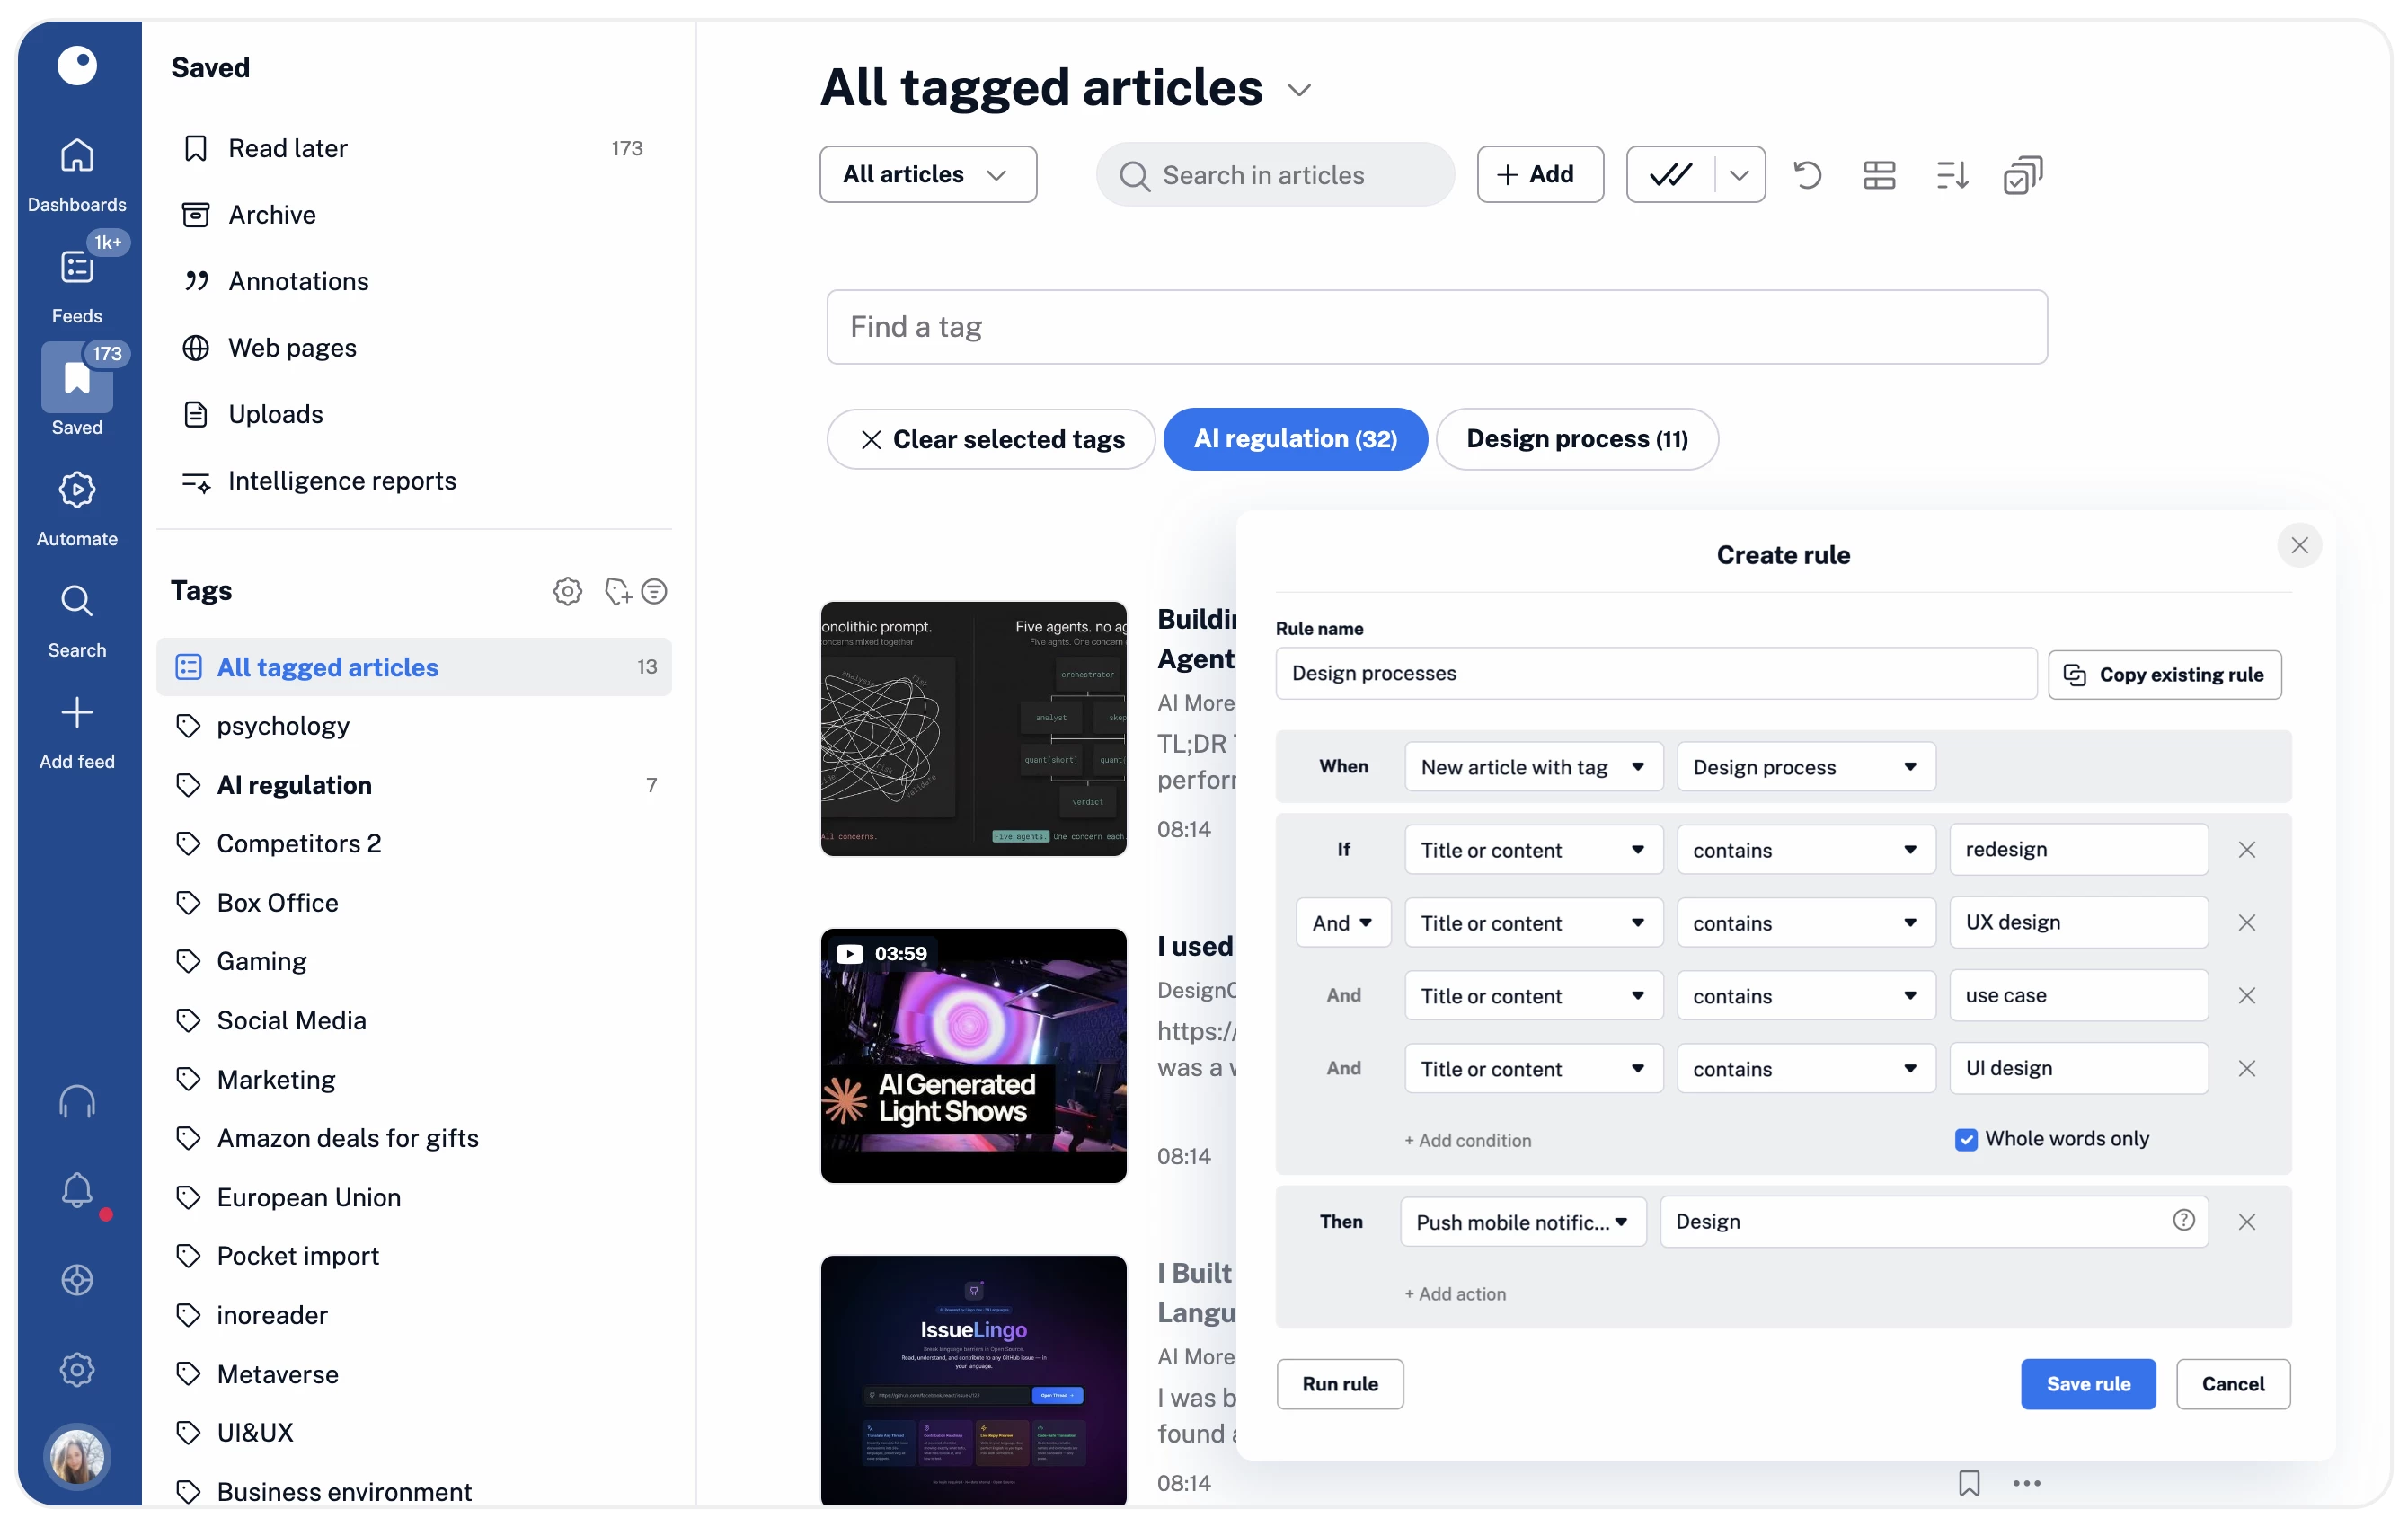Select the Competitors 2 tag
The width and height of the screenshot is (2408, 1527).
click(298, 844)
